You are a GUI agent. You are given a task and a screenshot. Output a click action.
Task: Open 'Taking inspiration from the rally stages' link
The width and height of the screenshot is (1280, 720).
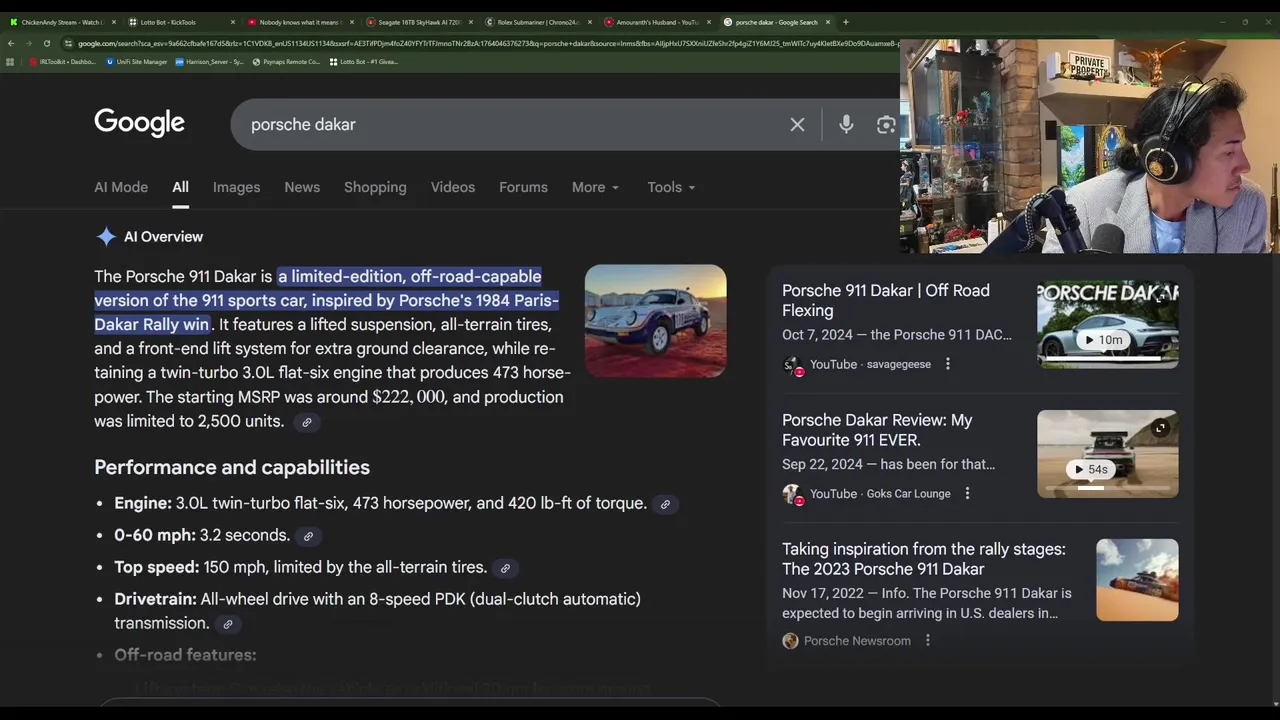tap(924, 559)
